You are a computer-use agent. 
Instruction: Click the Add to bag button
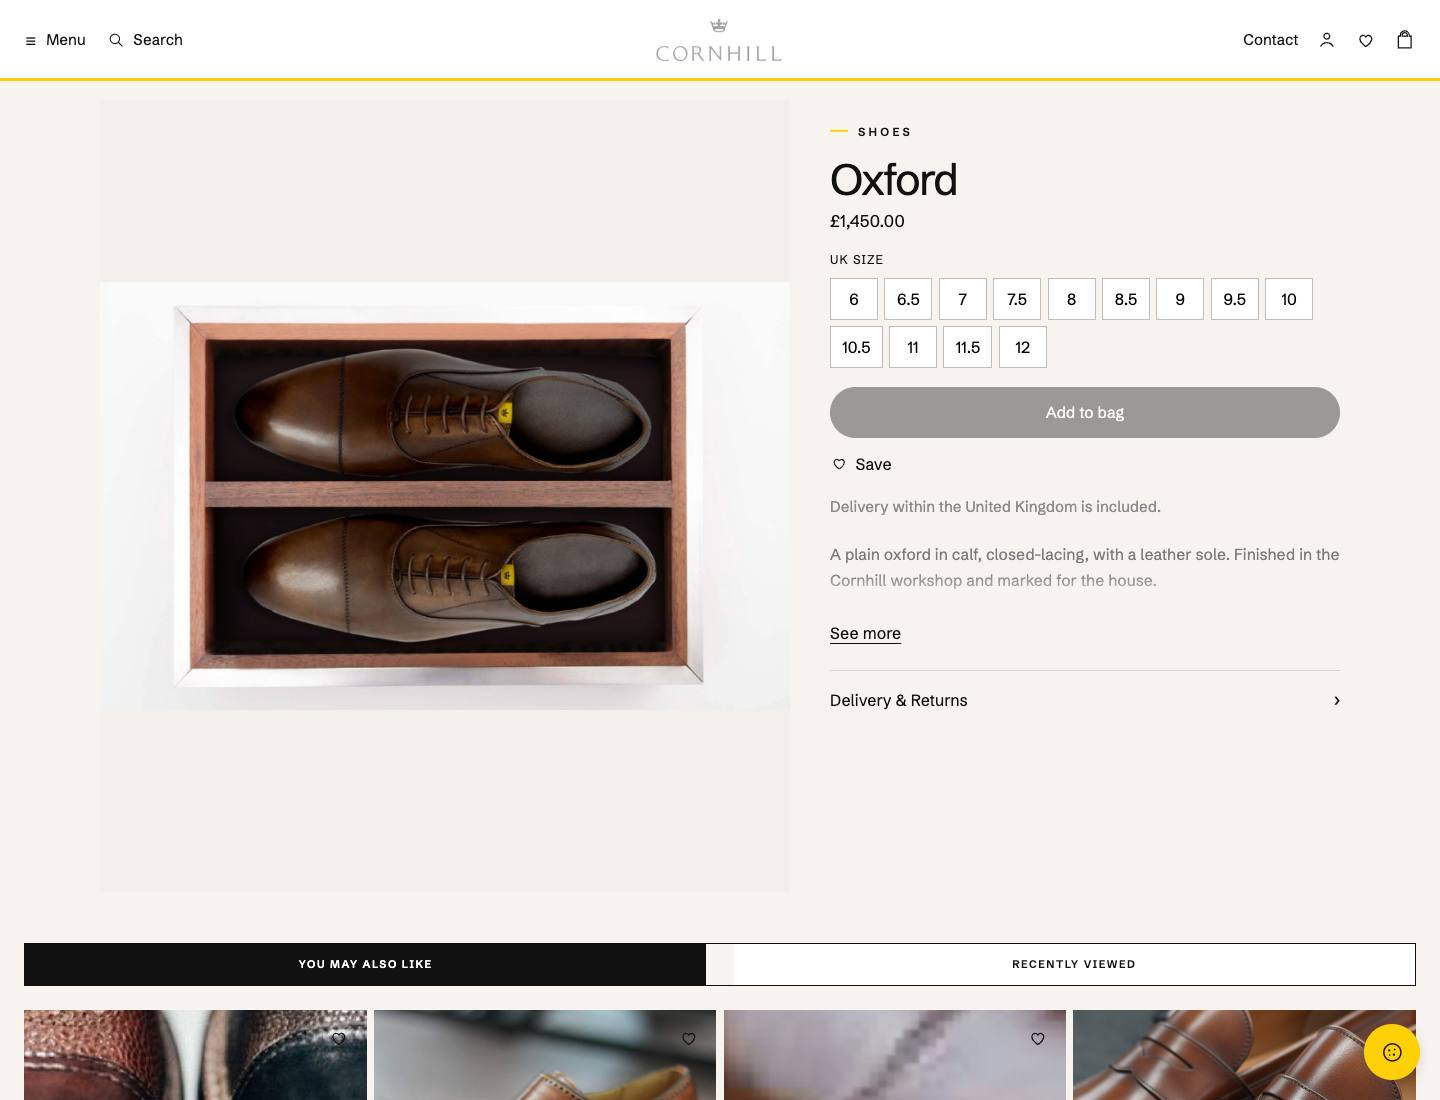point(1085,412)
